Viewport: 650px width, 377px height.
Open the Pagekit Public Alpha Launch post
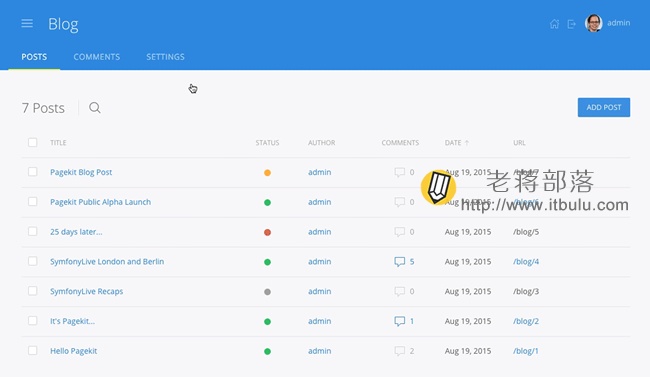click(100, 202)
